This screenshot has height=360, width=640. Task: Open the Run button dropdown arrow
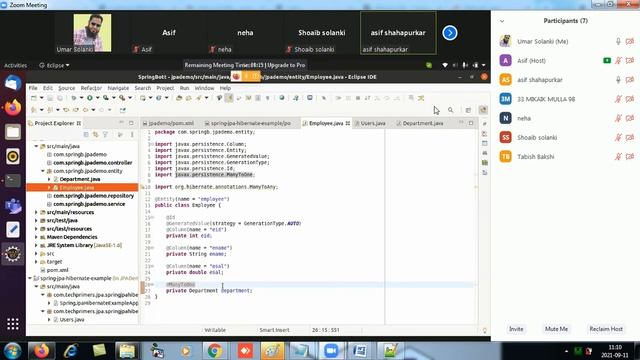pos(97,98)
